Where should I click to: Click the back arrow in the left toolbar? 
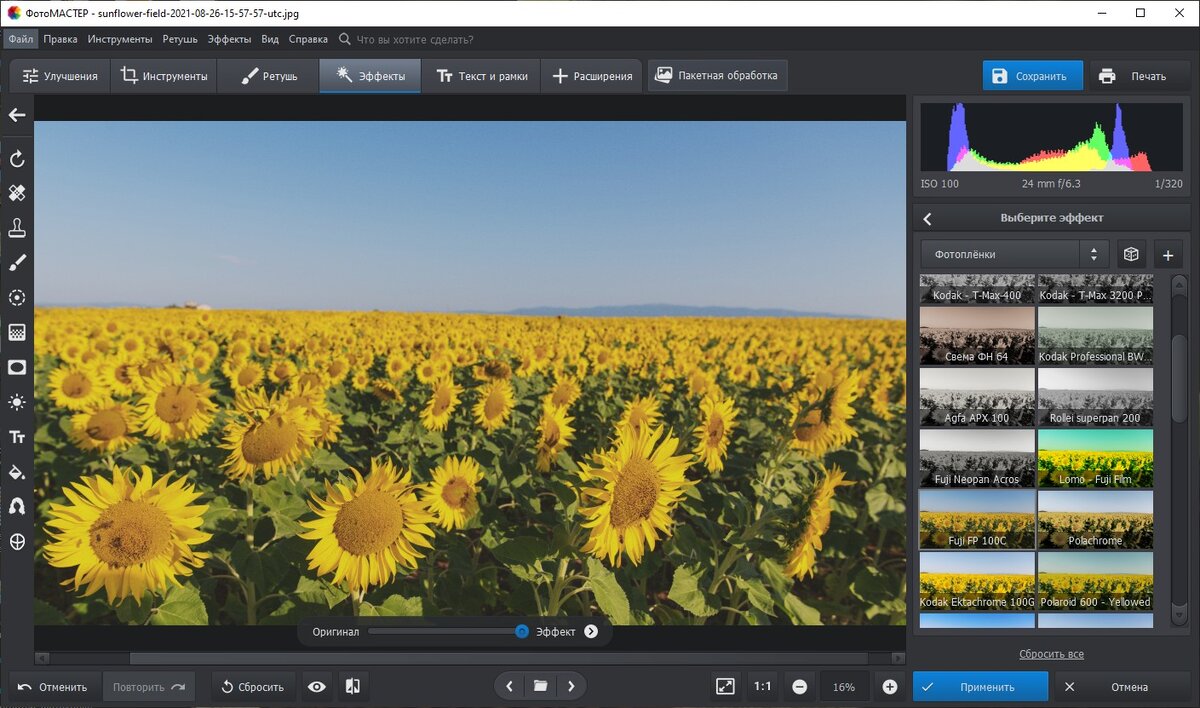click(17, 115)
